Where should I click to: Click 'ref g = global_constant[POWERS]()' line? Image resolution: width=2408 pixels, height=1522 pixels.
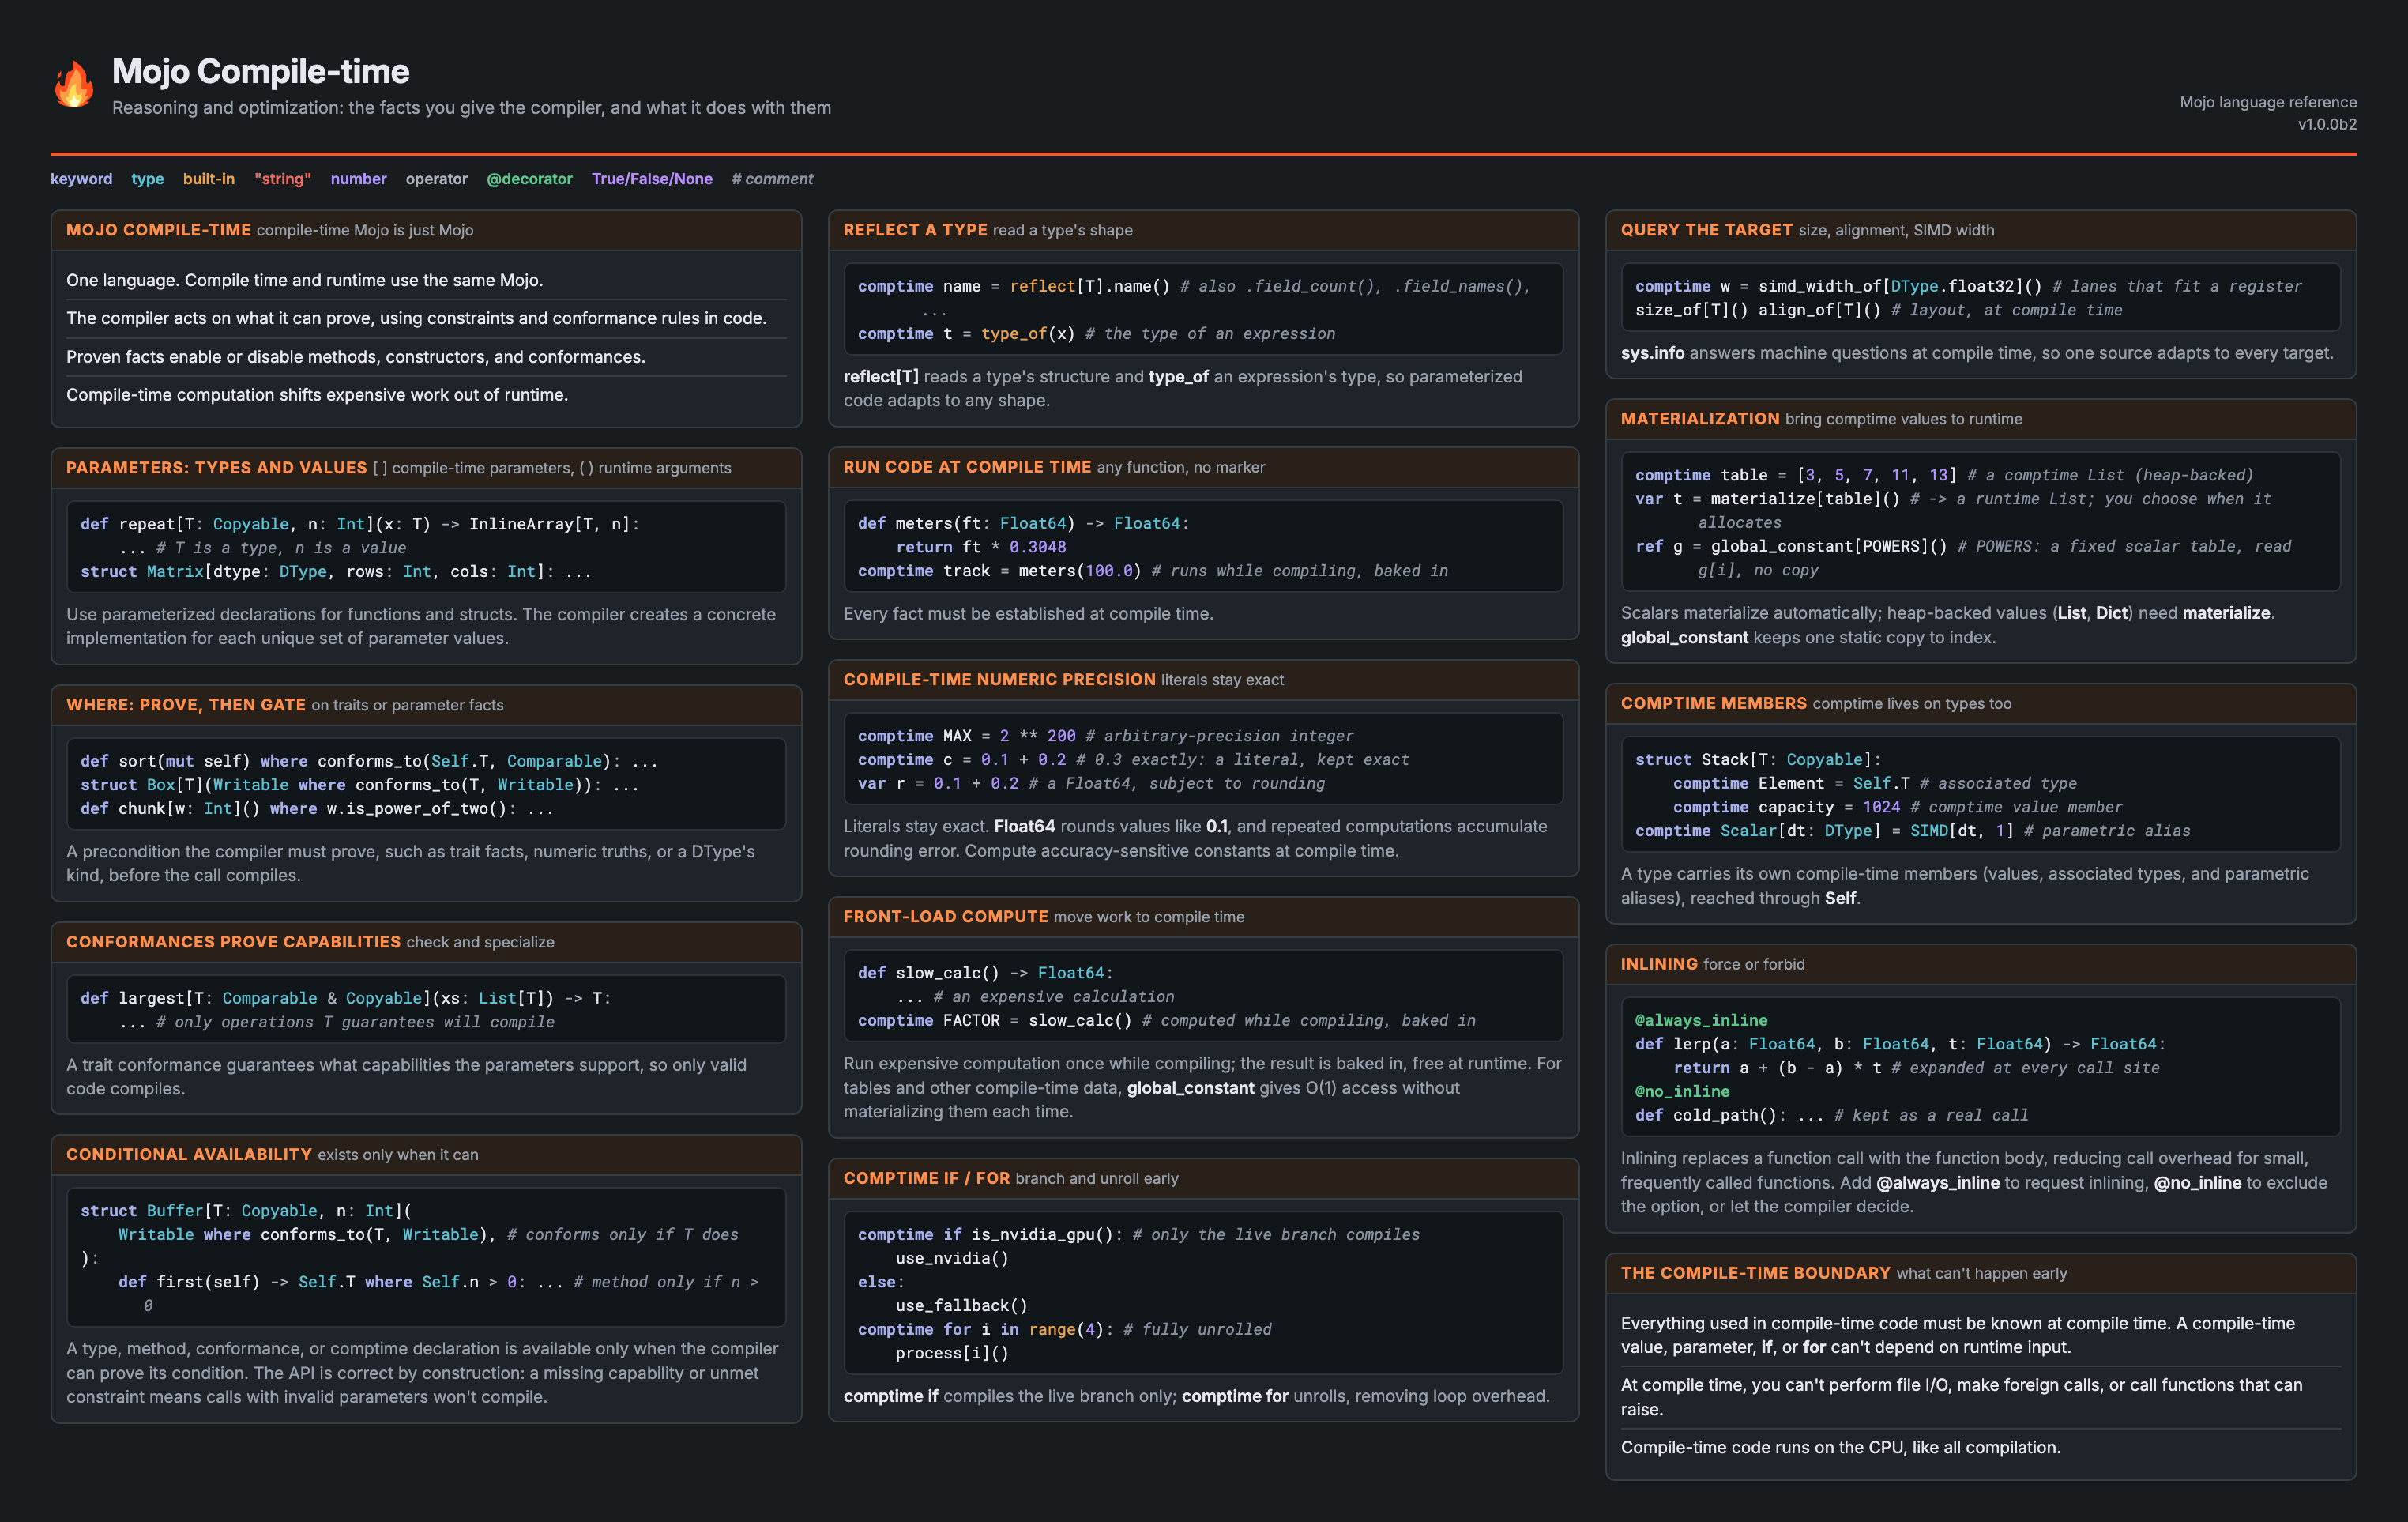[1963, 546]
